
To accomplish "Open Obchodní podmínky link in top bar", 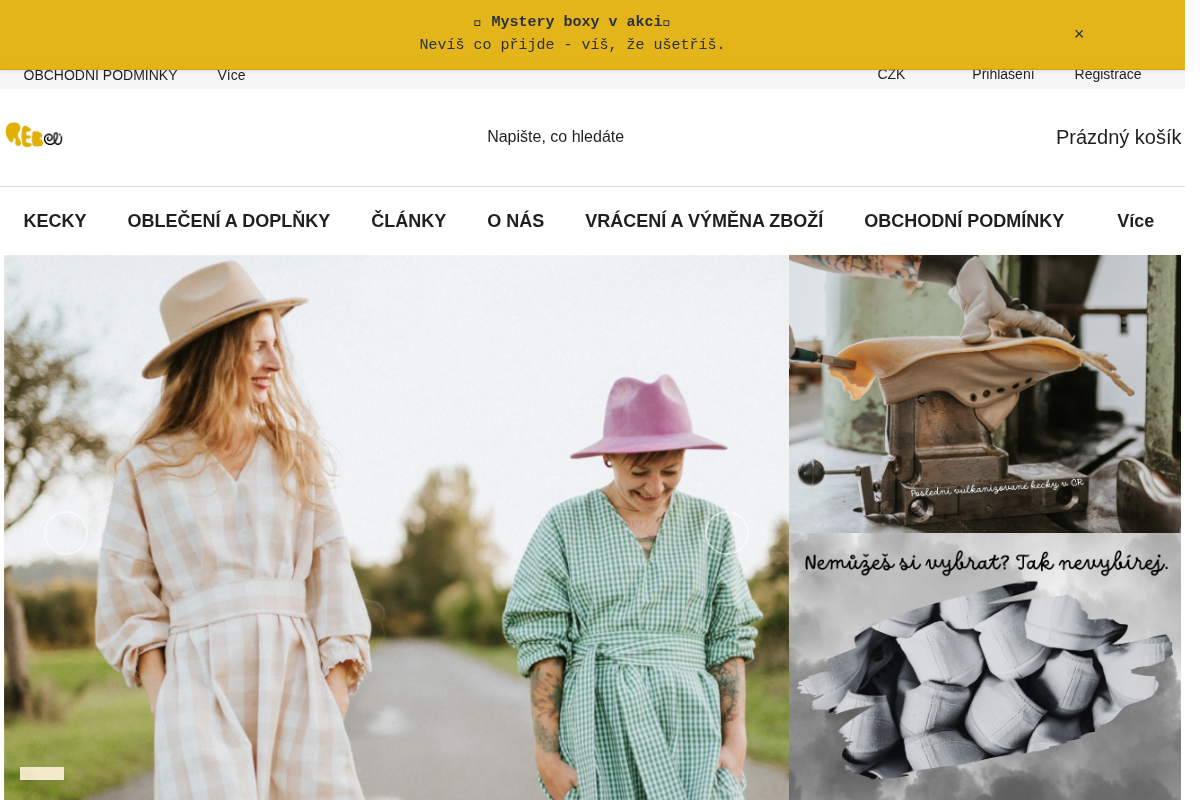I will (x=100, y=75).
